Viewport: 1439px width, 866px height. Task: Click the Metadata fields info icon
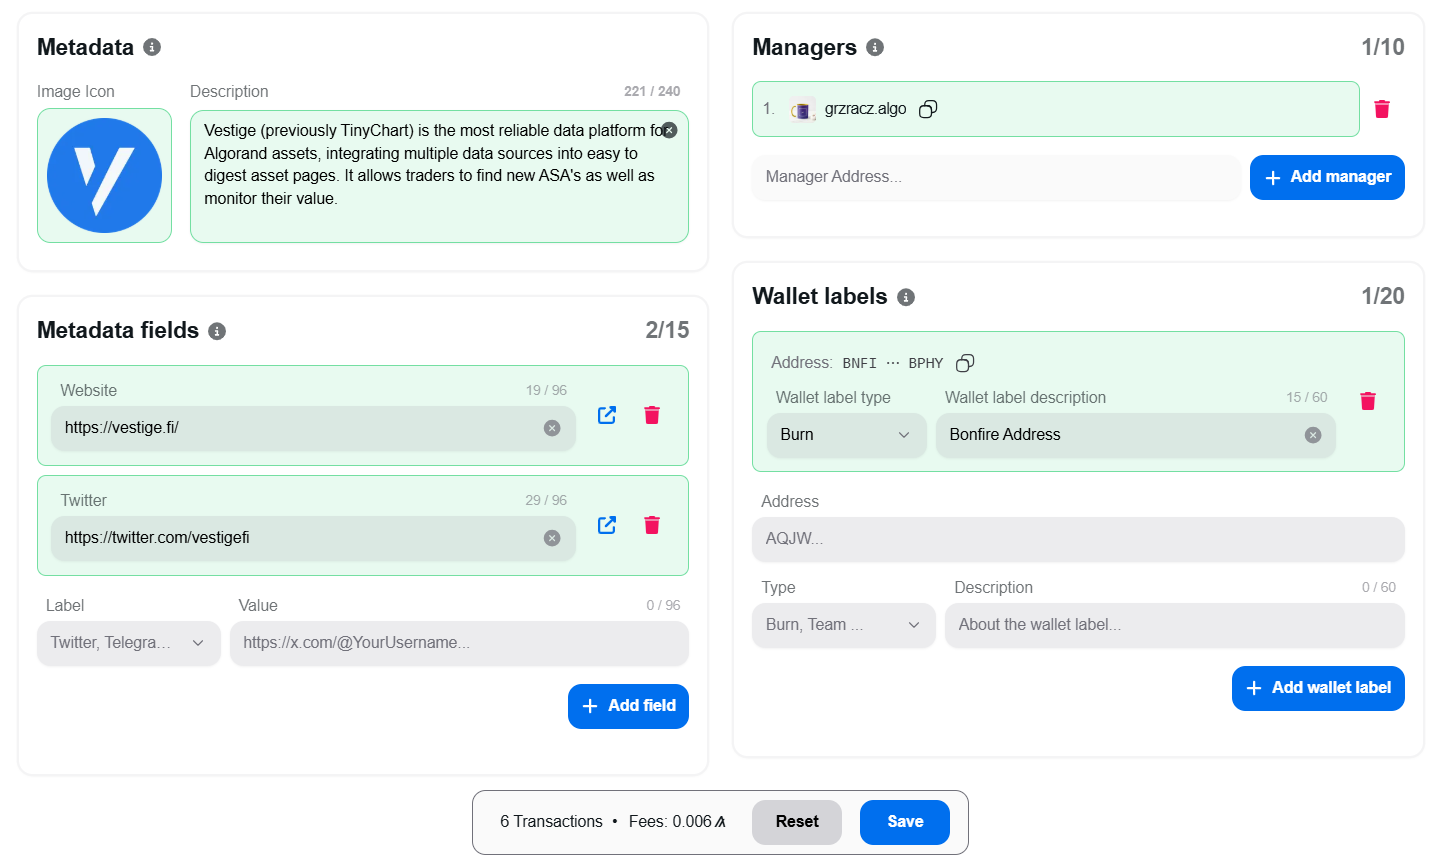coord(217,331)
